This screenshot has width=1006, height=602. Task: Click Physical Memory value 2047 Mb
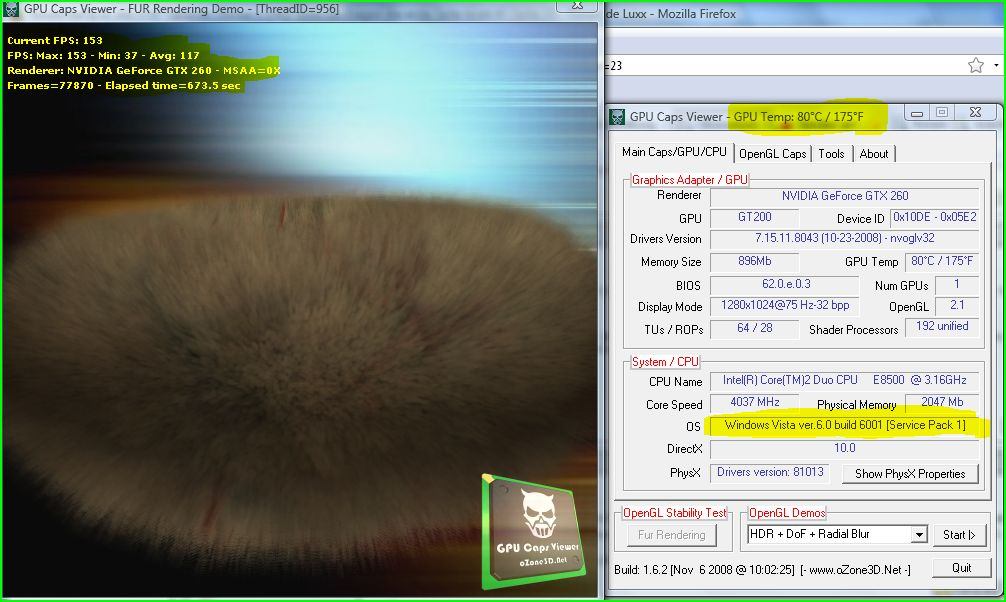942,402
